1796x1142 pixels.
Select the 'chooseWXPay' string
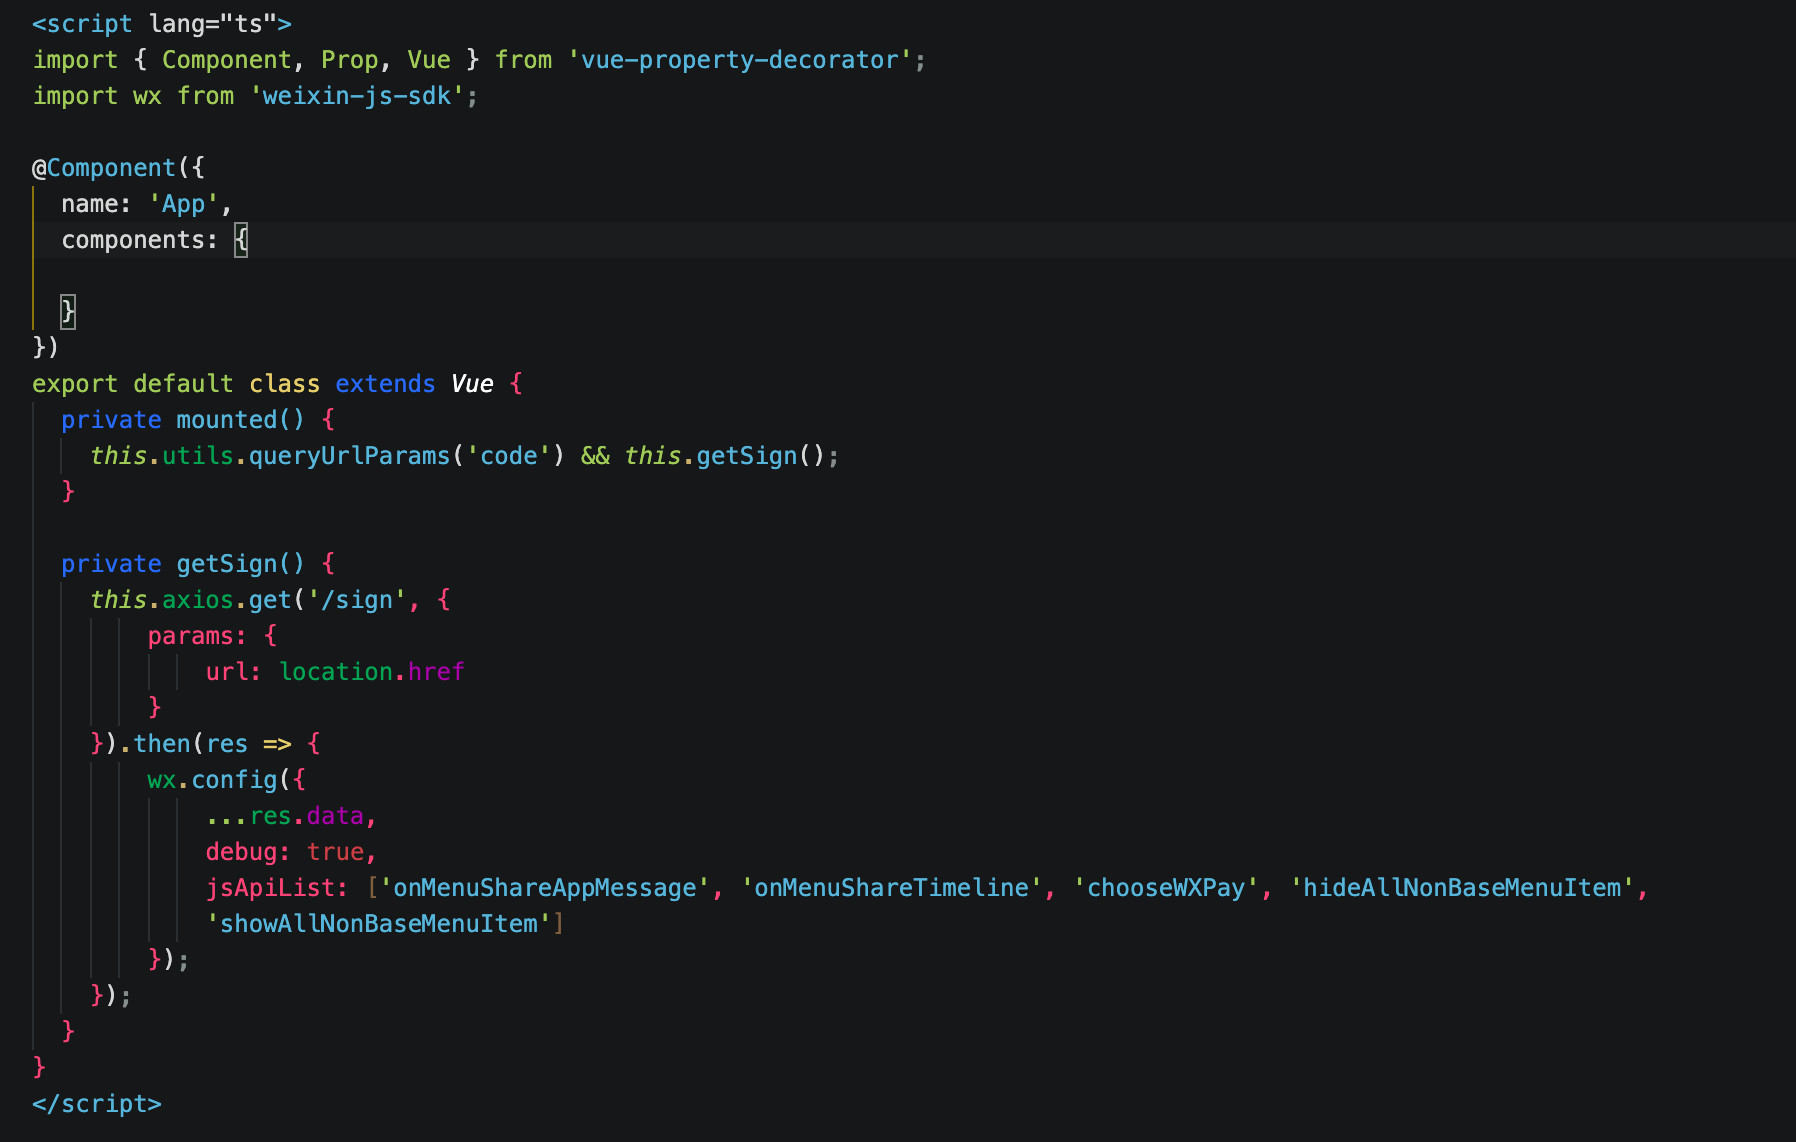point(1166,888)
